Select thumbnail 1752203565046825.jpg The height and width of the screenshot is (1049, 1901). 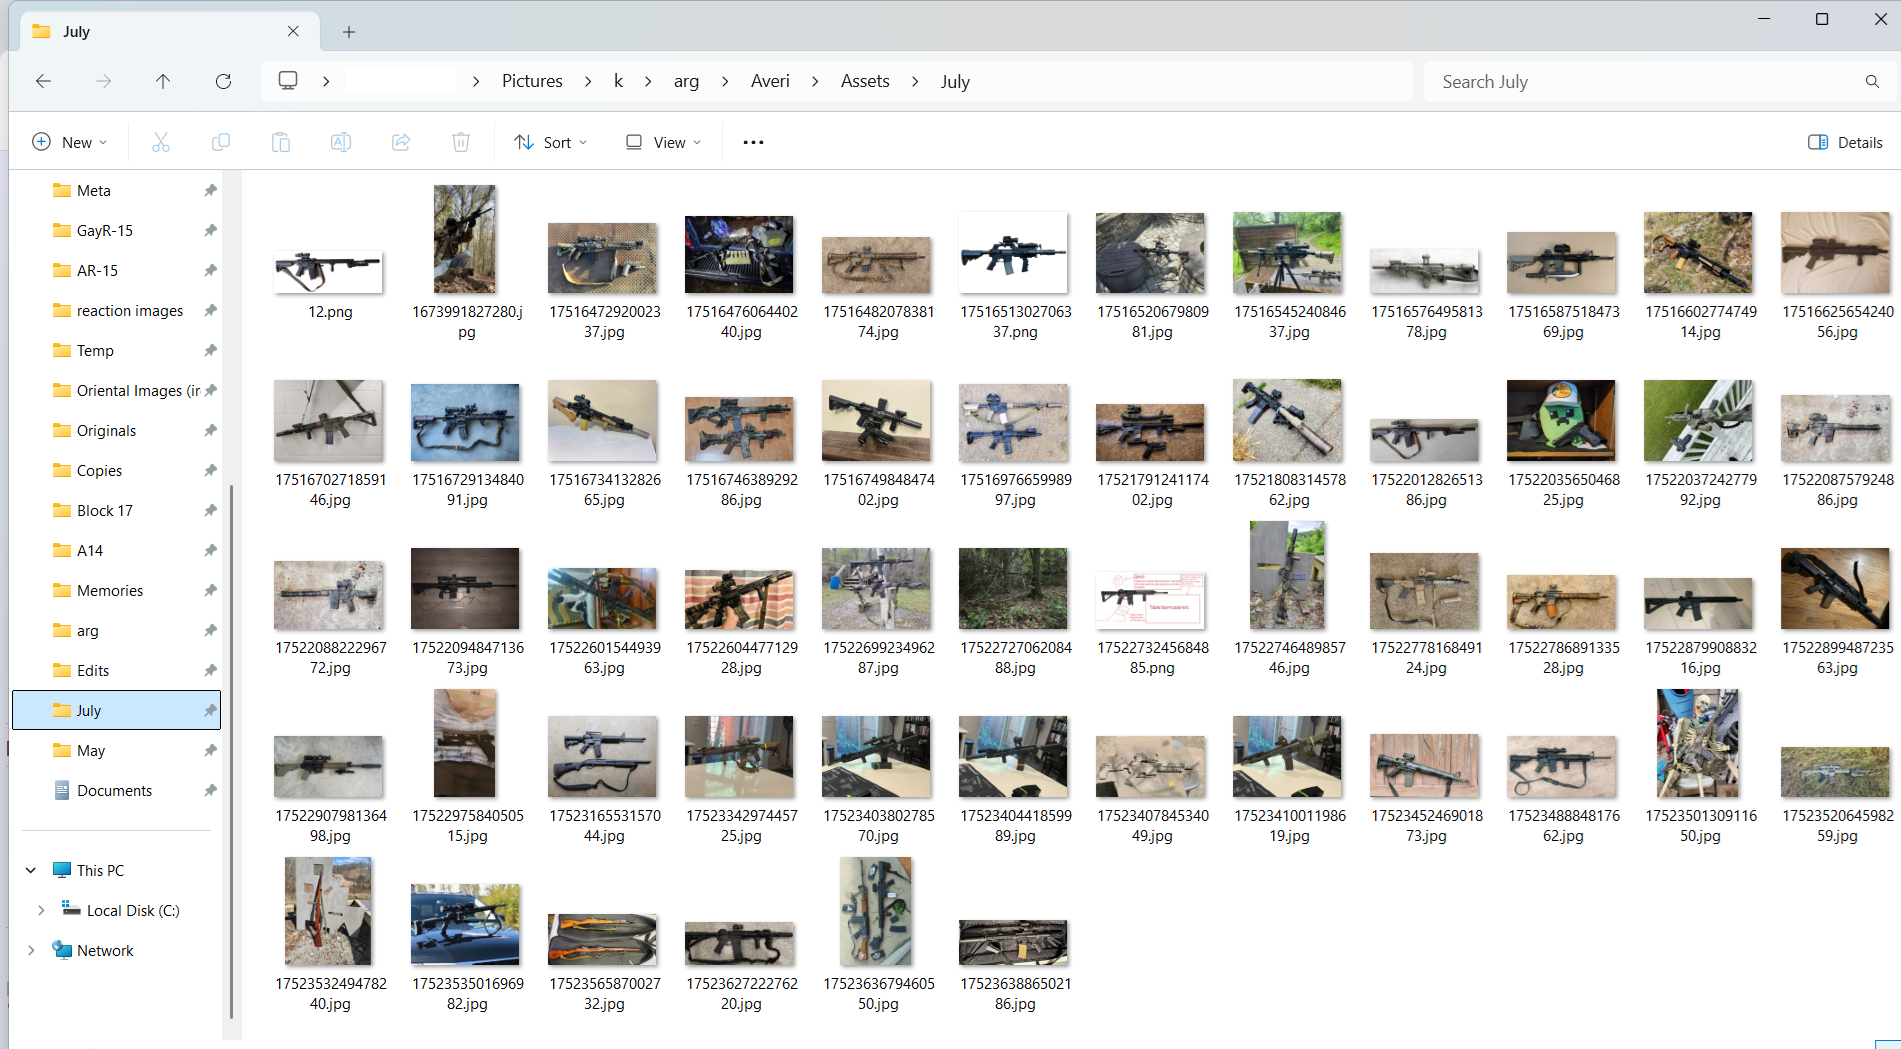tap(1561, 420)
